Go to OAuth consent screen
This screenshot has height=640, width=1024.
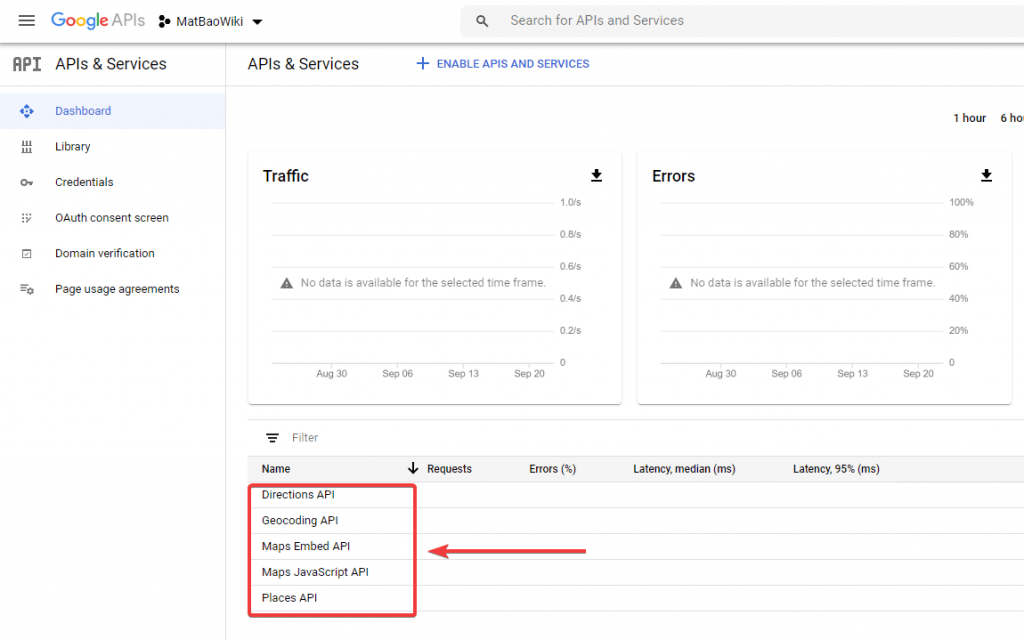point(111,218)
